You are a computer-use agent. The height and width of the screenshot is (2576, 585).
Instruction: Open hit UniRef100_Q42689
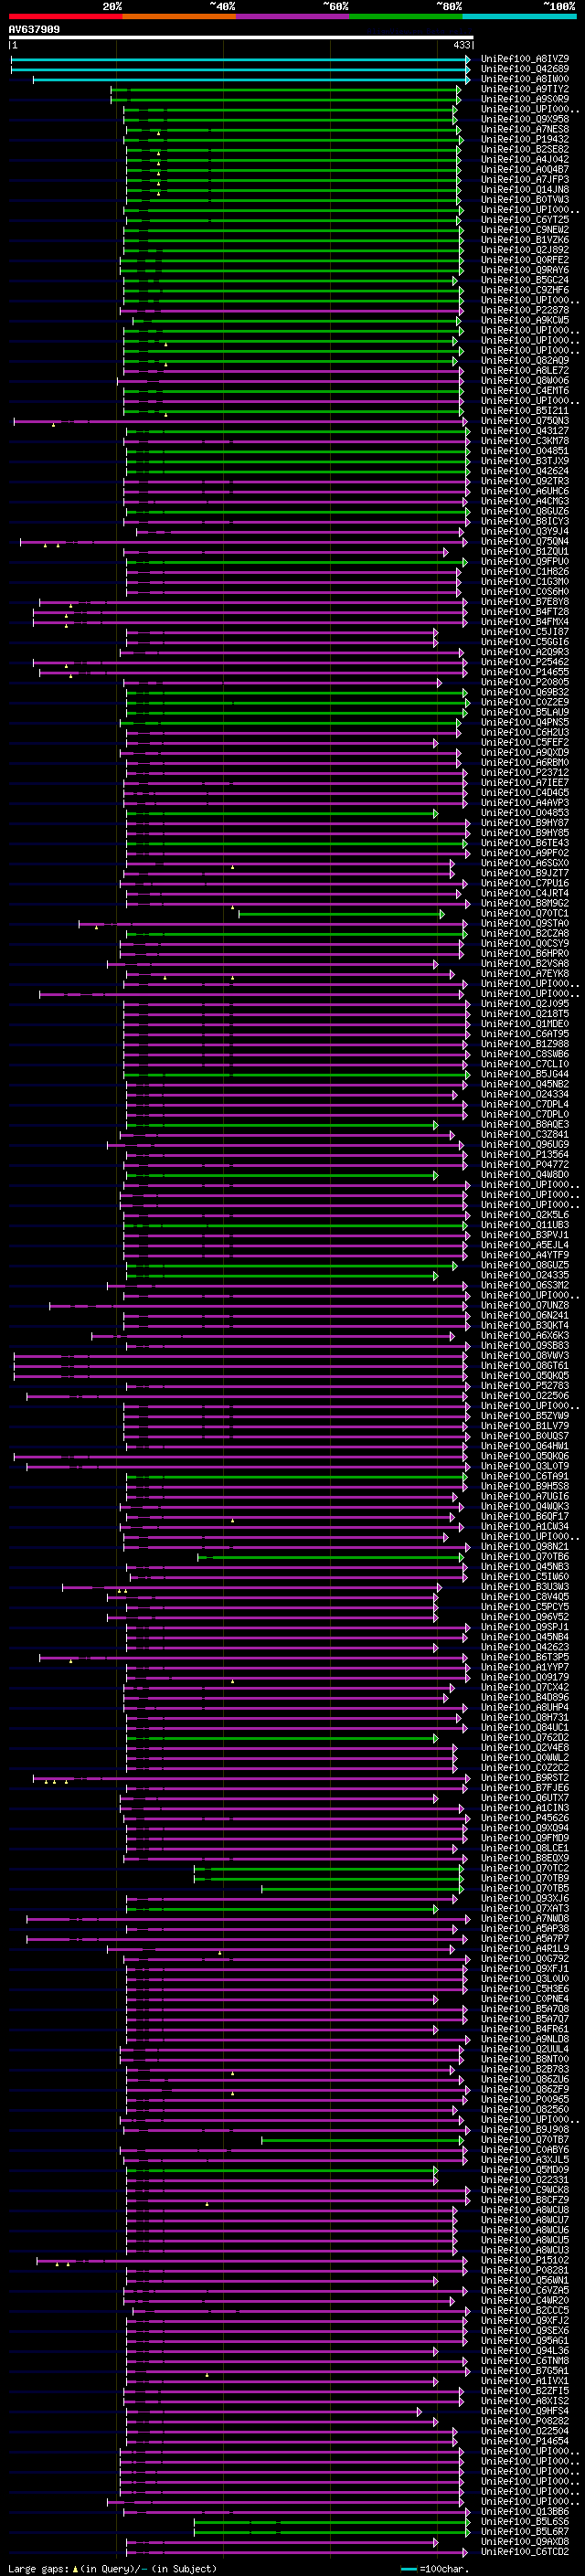tap(525, 69)
